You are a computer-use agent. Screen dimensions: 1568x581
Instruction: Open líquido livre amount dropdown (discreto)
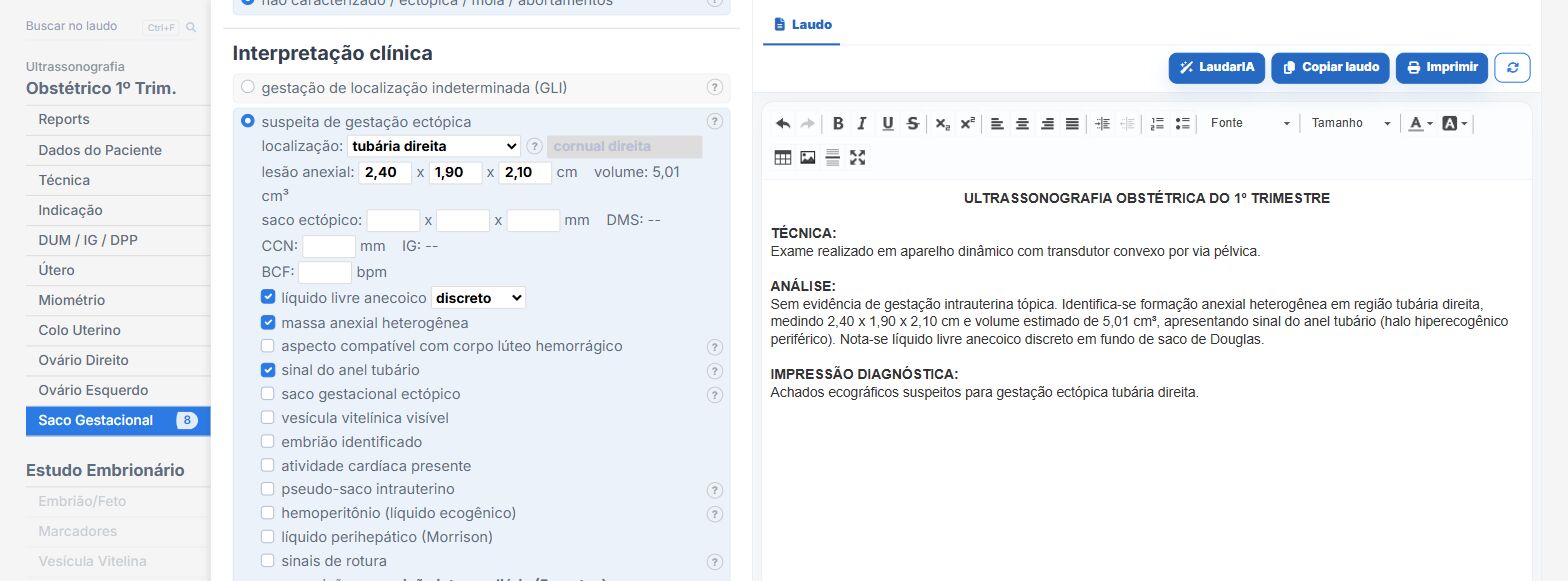pyautogui.click(x=478, y=298)
